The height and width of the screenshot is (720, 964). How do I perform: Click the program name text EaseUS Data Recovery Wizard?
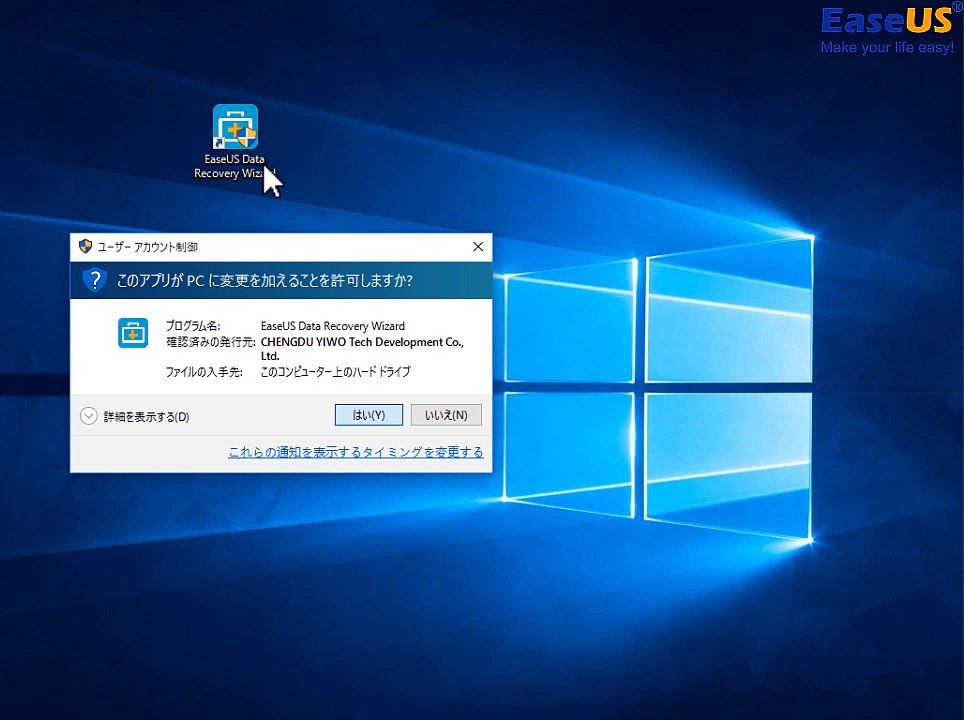click(x=333, y=326)
